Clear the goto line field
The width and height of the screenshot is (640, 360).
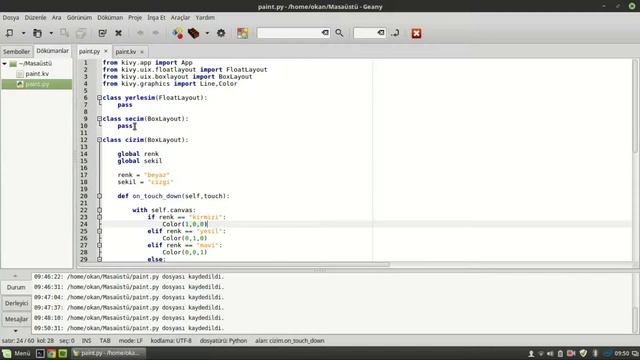click(x=381, y=33)
